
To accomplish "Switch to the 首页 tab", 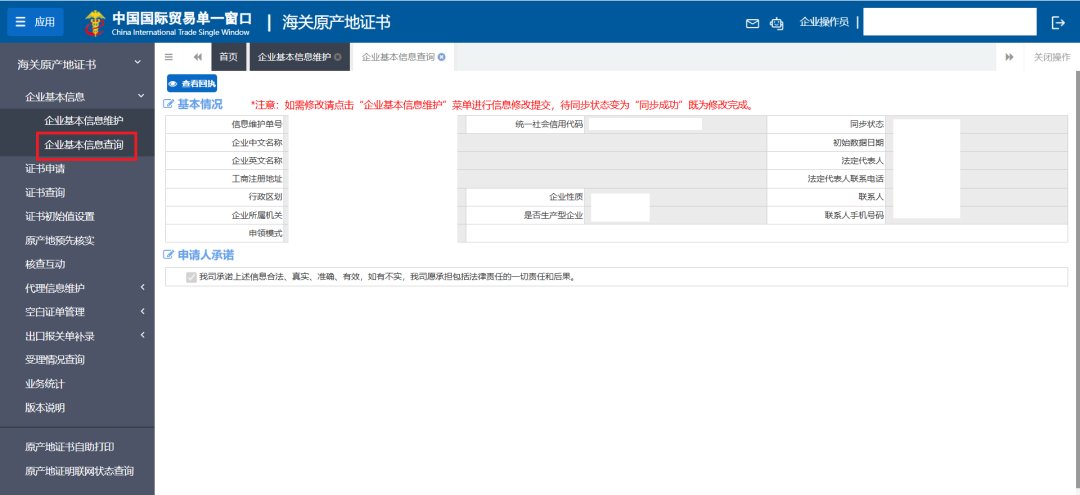I will pyautogui.click(x=229, y=57).
